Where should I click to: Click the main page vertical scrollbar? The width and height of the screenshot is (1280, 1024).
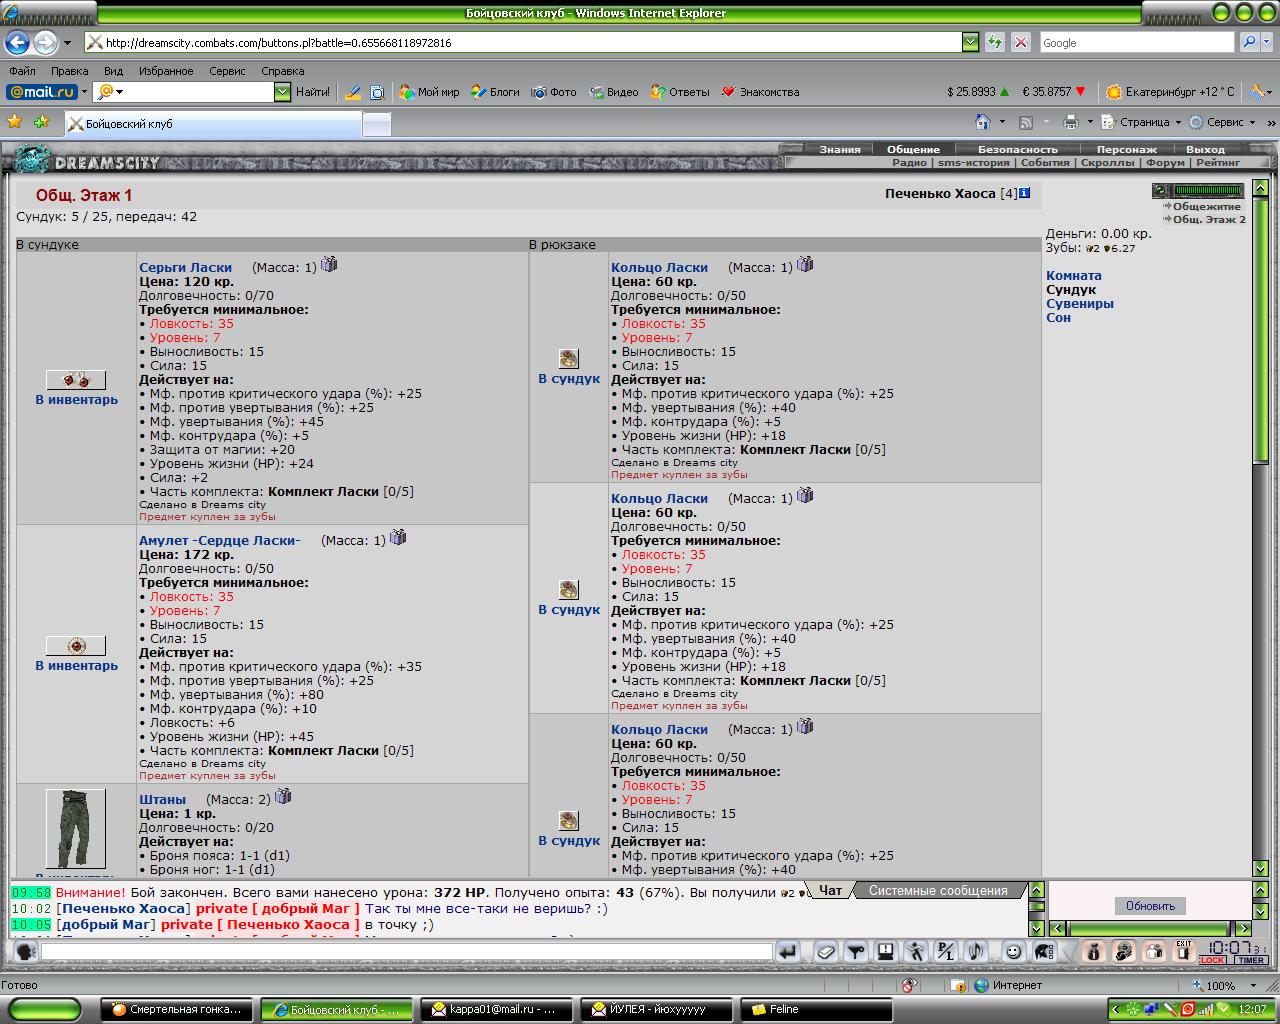point(1260,528)
